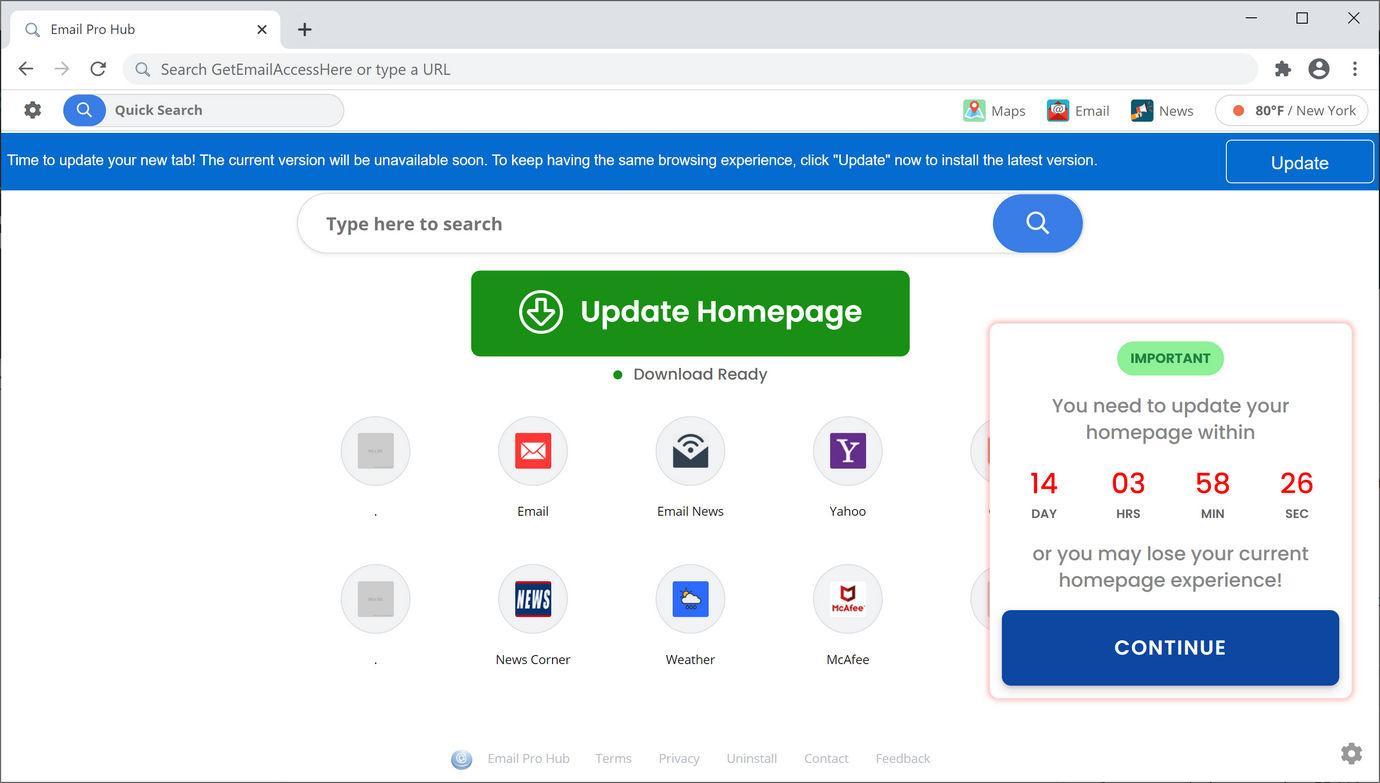The image size is (1380, 783).
Task: Open the Email News shortcut tile
Action: [690, 451]
